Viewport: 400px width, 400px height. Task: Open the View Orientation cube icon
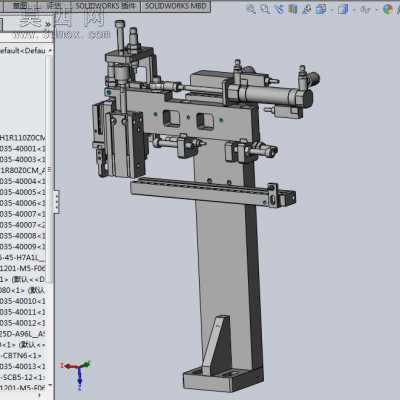(321, 9)
